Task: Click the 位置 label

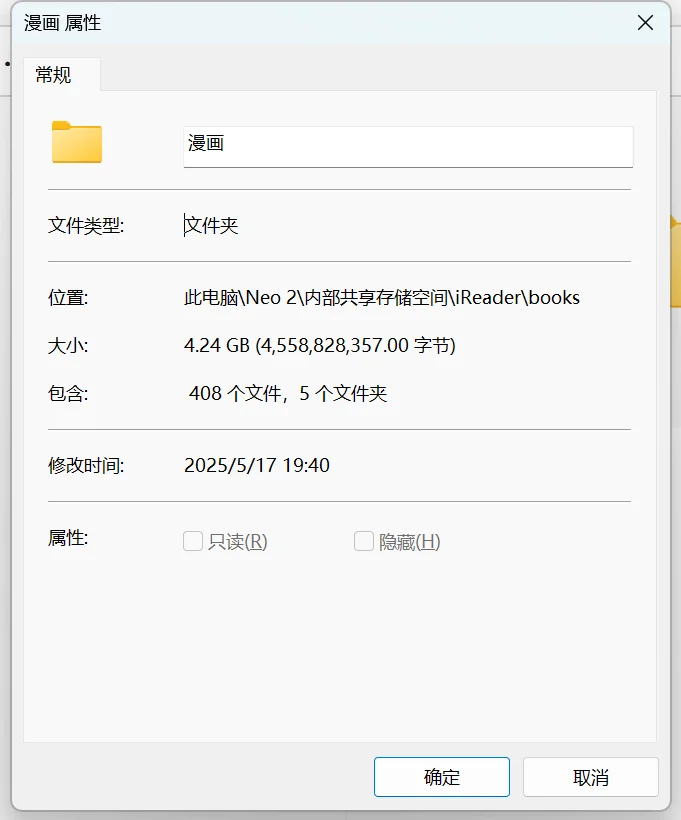Action: [68, 298]
